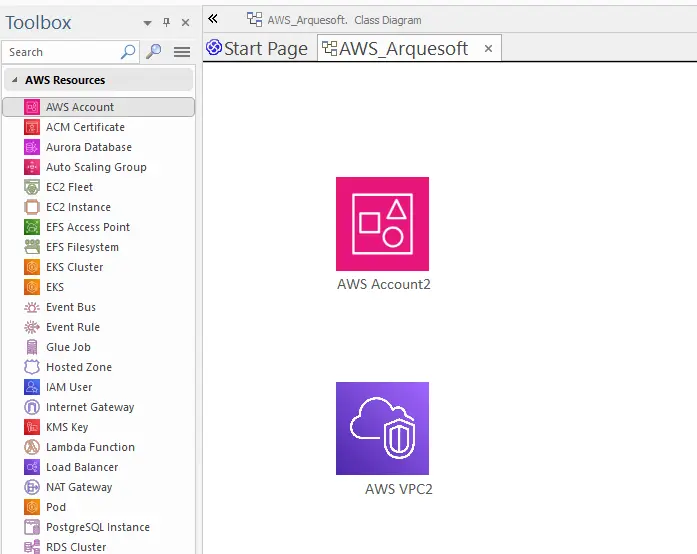
Task: Select the EC2 Instance icon
Action: click(32, 207)
